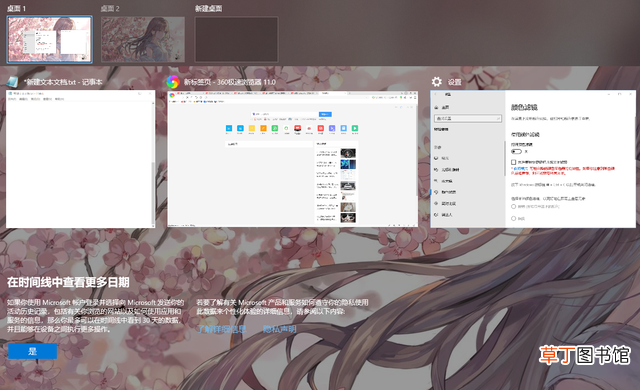Screen dimensions: 640x390
Task: Select the second filter radio button in Settings
Action: tap(513, 218)
